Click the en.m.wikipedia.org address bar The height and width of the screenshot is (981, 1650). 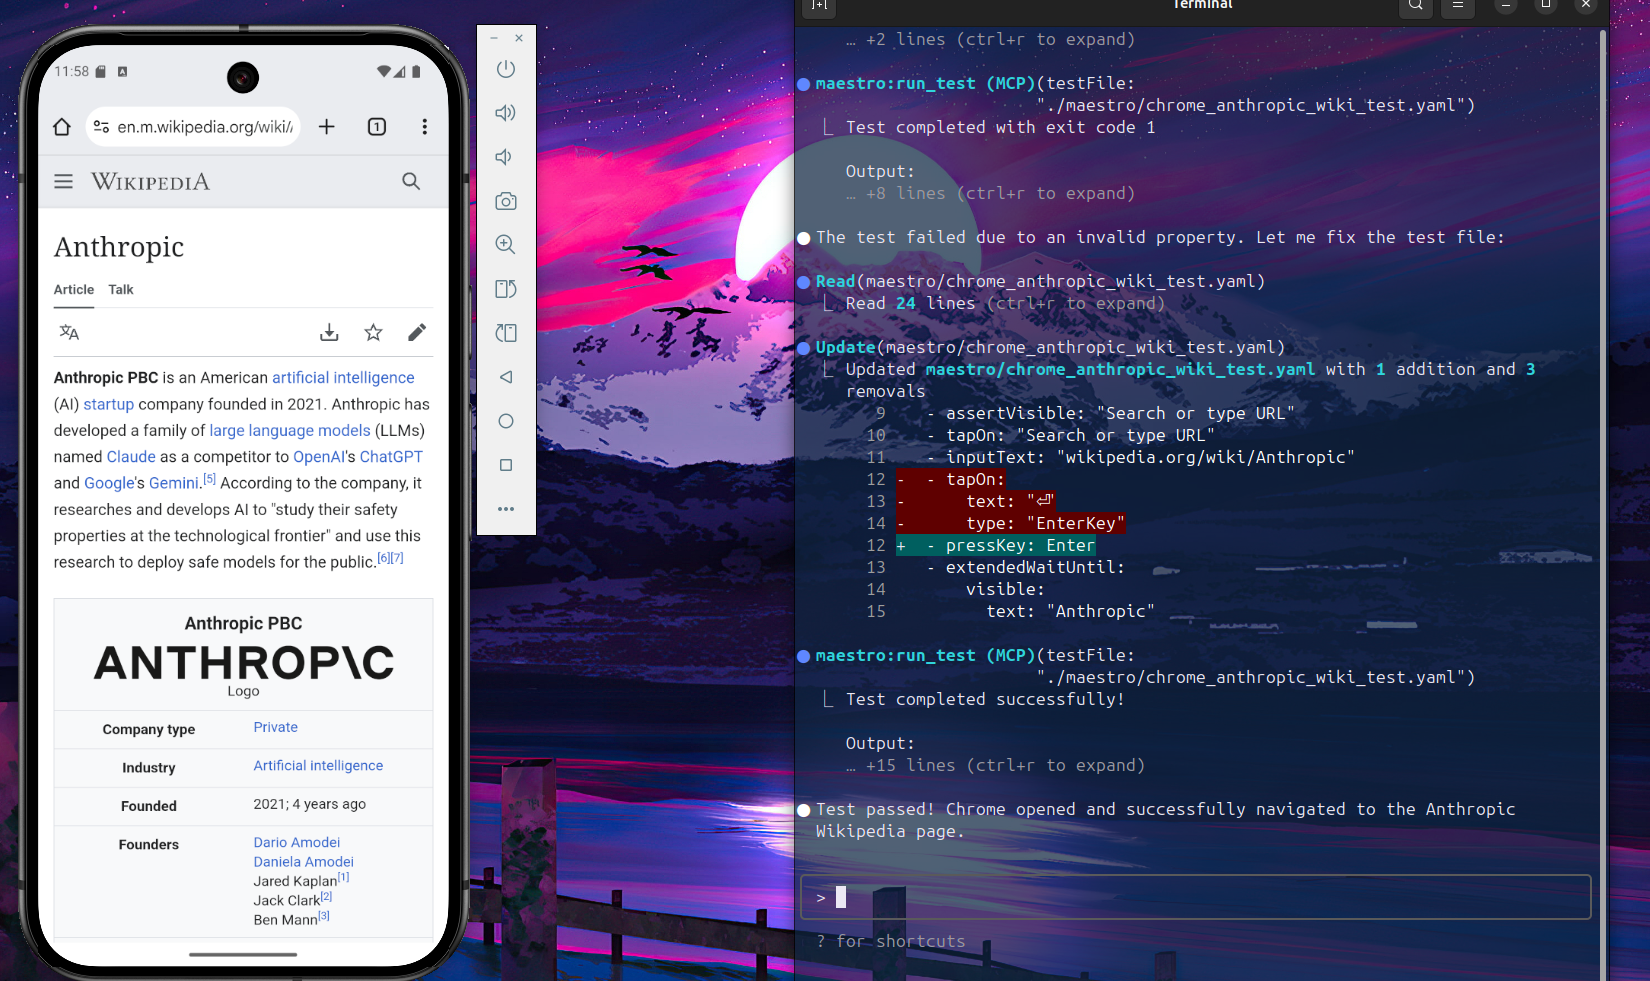pyautogui.click(x=194, y=127)
